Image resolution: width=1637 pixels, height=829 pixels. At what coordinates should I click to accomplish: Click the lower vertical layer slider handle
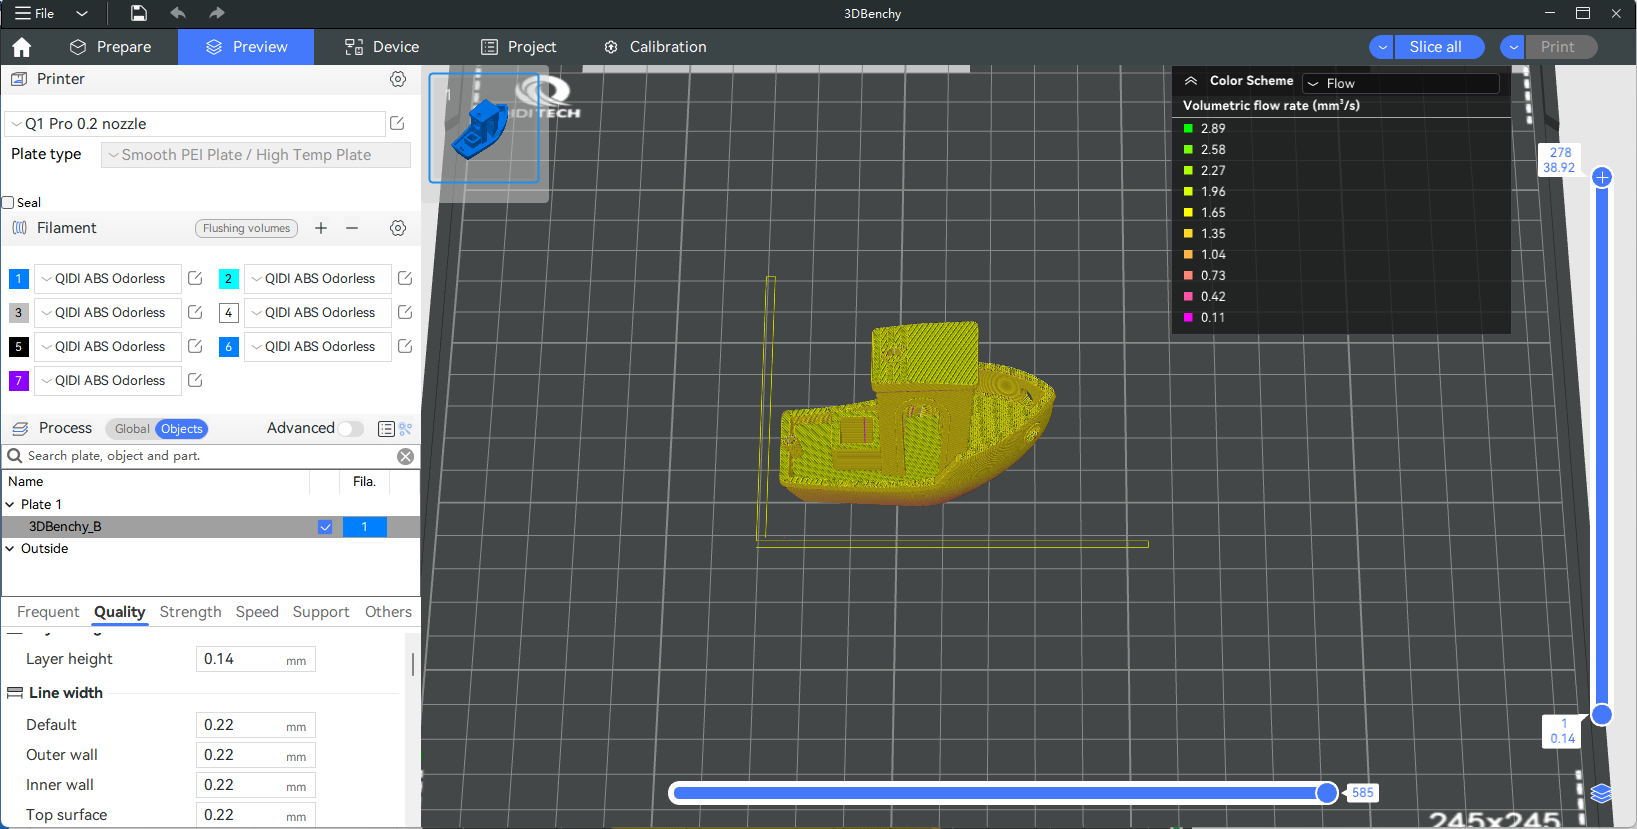pos(1602,715)
